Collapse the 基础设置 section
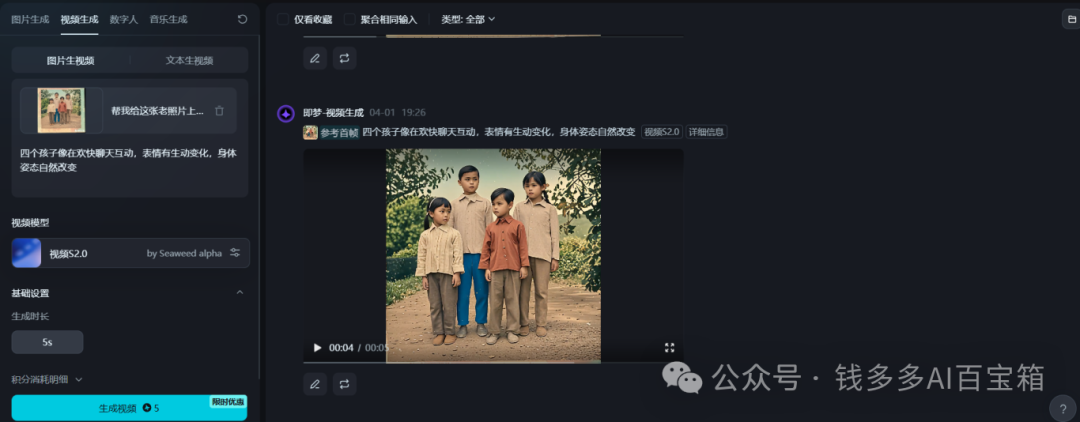 (240, 293)
